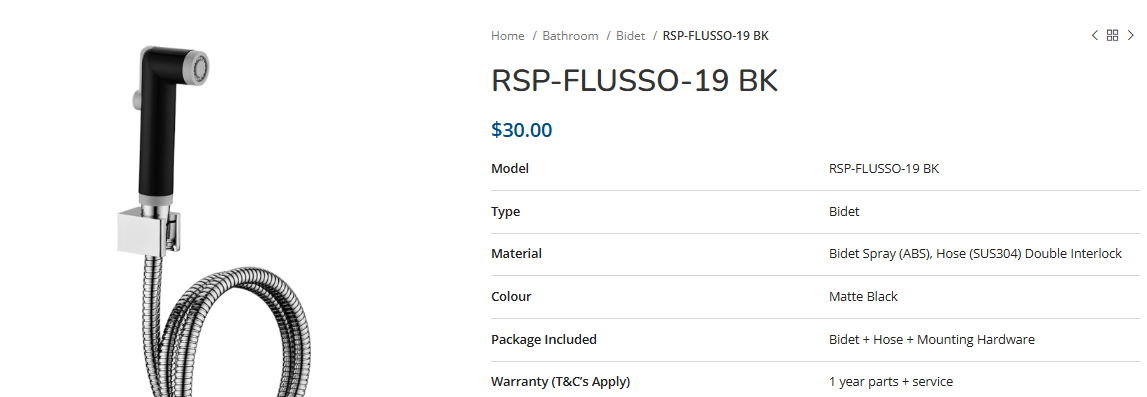The height and width of the screenshot is (397, 1147).
Task: Open the bidet sprayer product image
Action: pyautogui.click(x=212, y=219)
